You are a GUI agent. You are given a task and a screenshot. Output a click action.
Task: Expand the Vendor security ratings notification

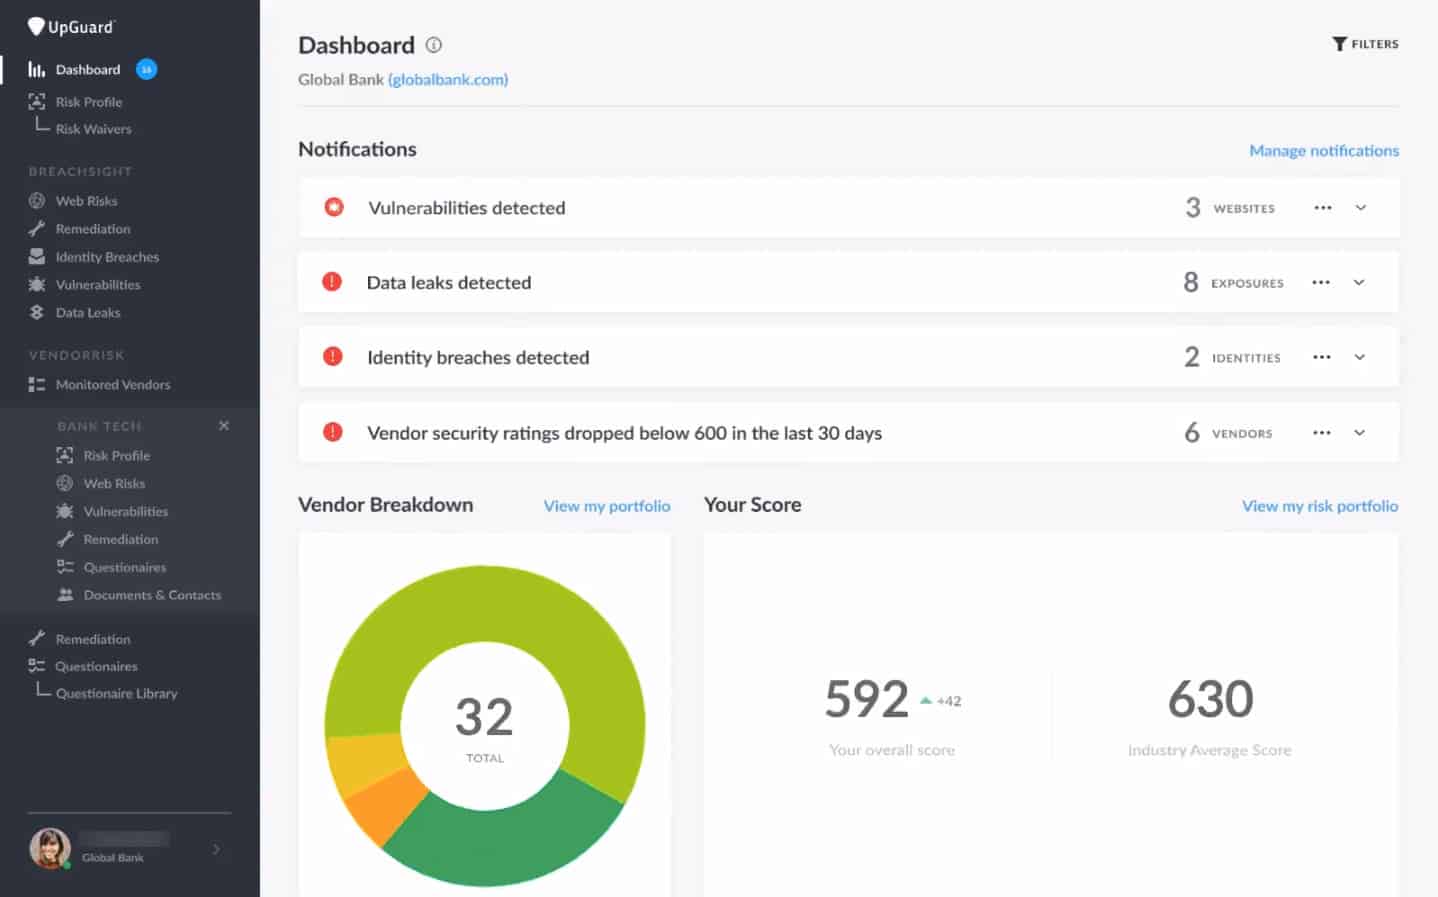click(1360, 433)
